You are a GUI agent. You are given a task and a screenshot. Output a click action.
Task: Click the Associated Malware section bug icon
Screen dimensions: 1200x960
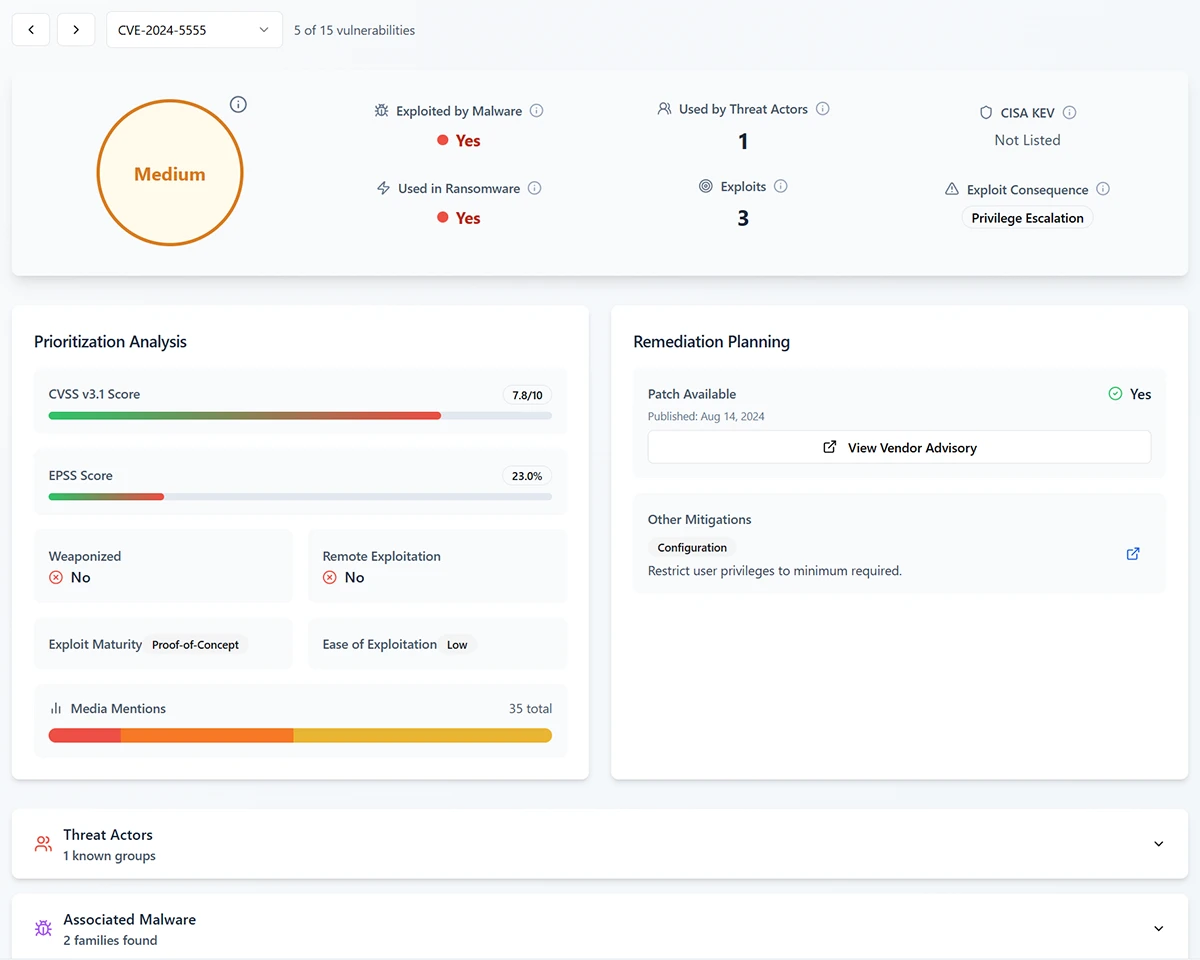(43, 928)
